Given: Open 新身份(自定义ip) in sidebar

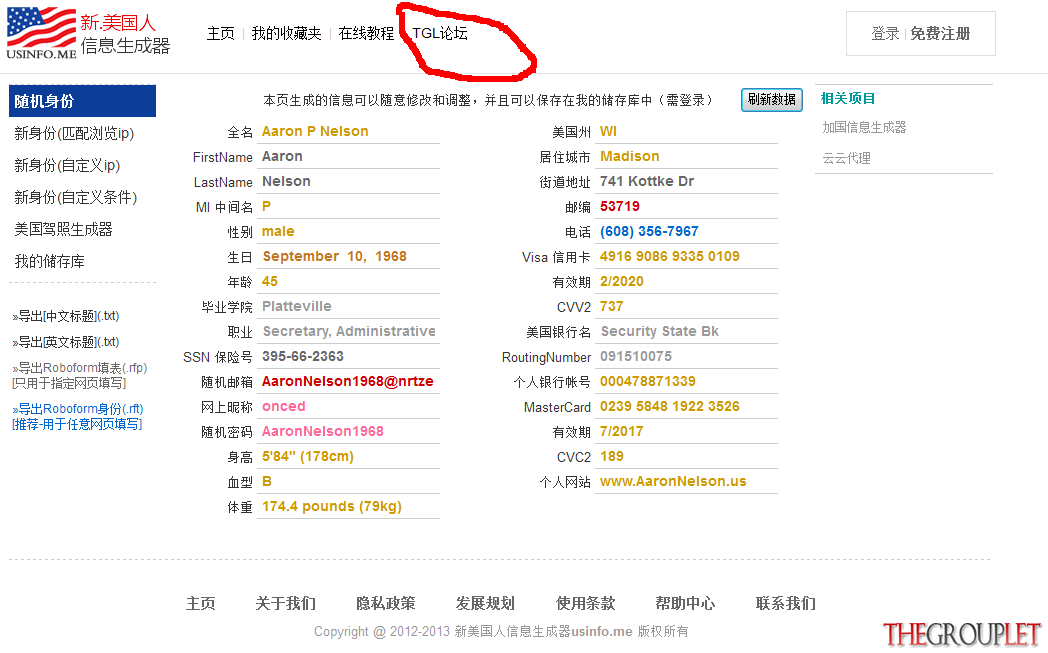Looking at the screenshot, I should pos(67,165).
